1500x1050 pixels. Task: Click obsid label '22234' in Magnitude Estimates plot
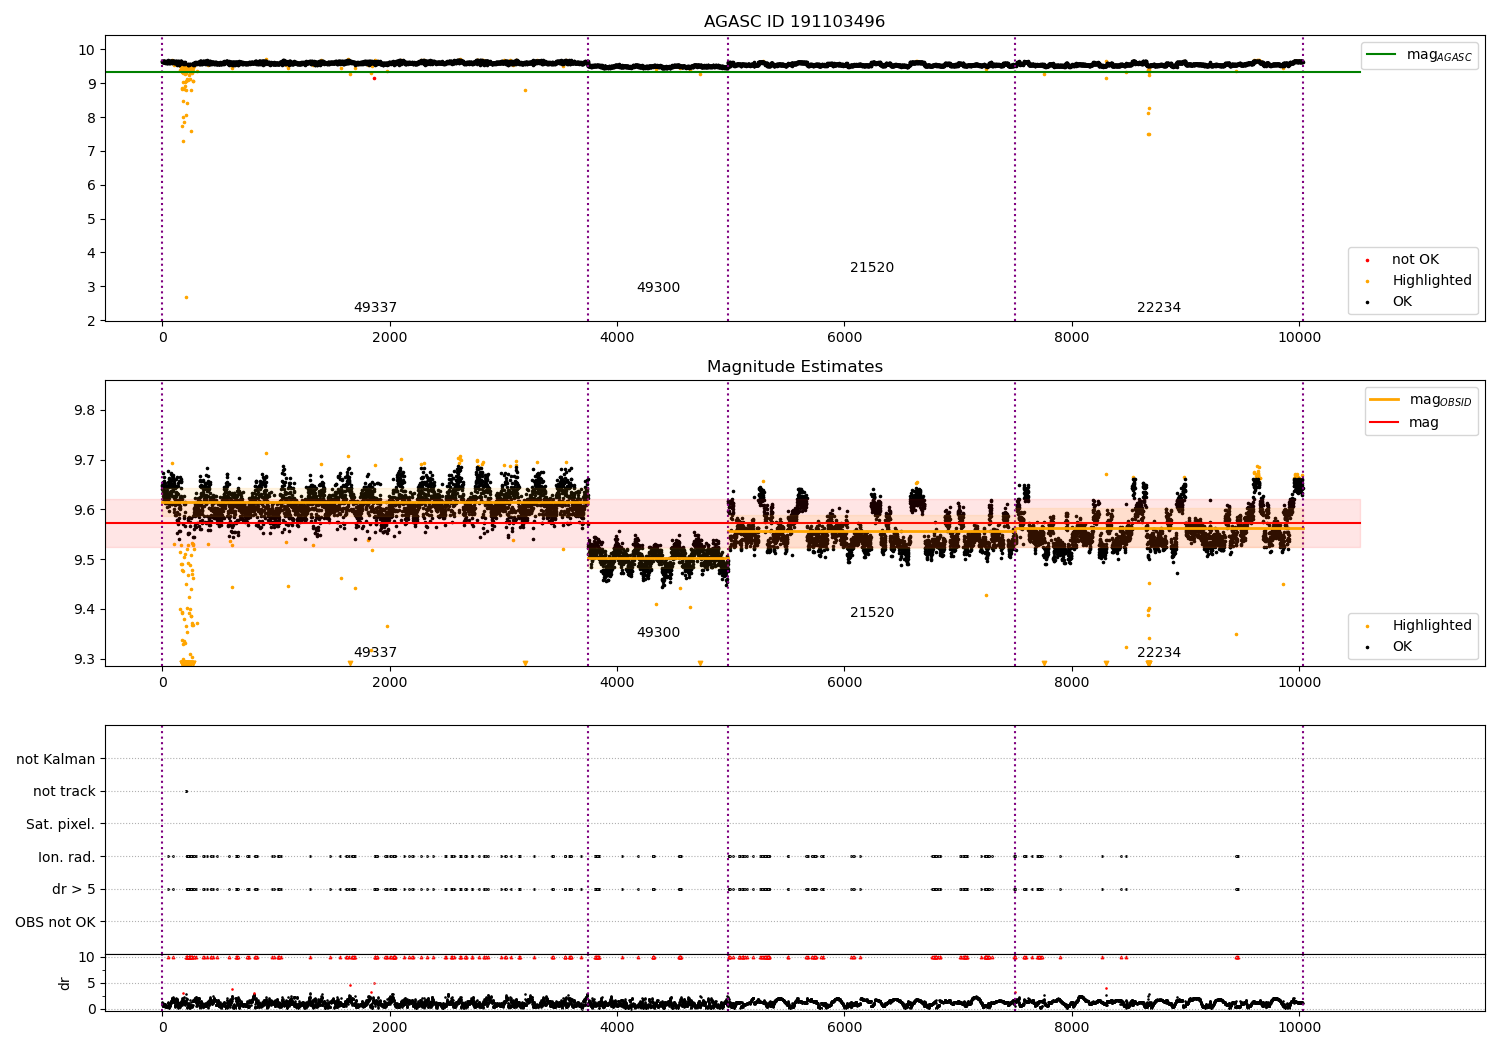[x=1159, y=653]
